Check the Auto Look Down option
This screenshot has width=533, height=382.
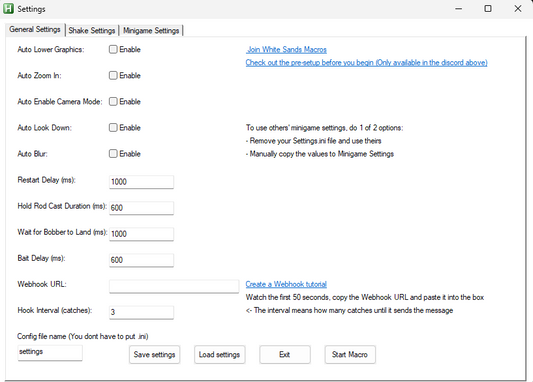(x=113, y=128)
